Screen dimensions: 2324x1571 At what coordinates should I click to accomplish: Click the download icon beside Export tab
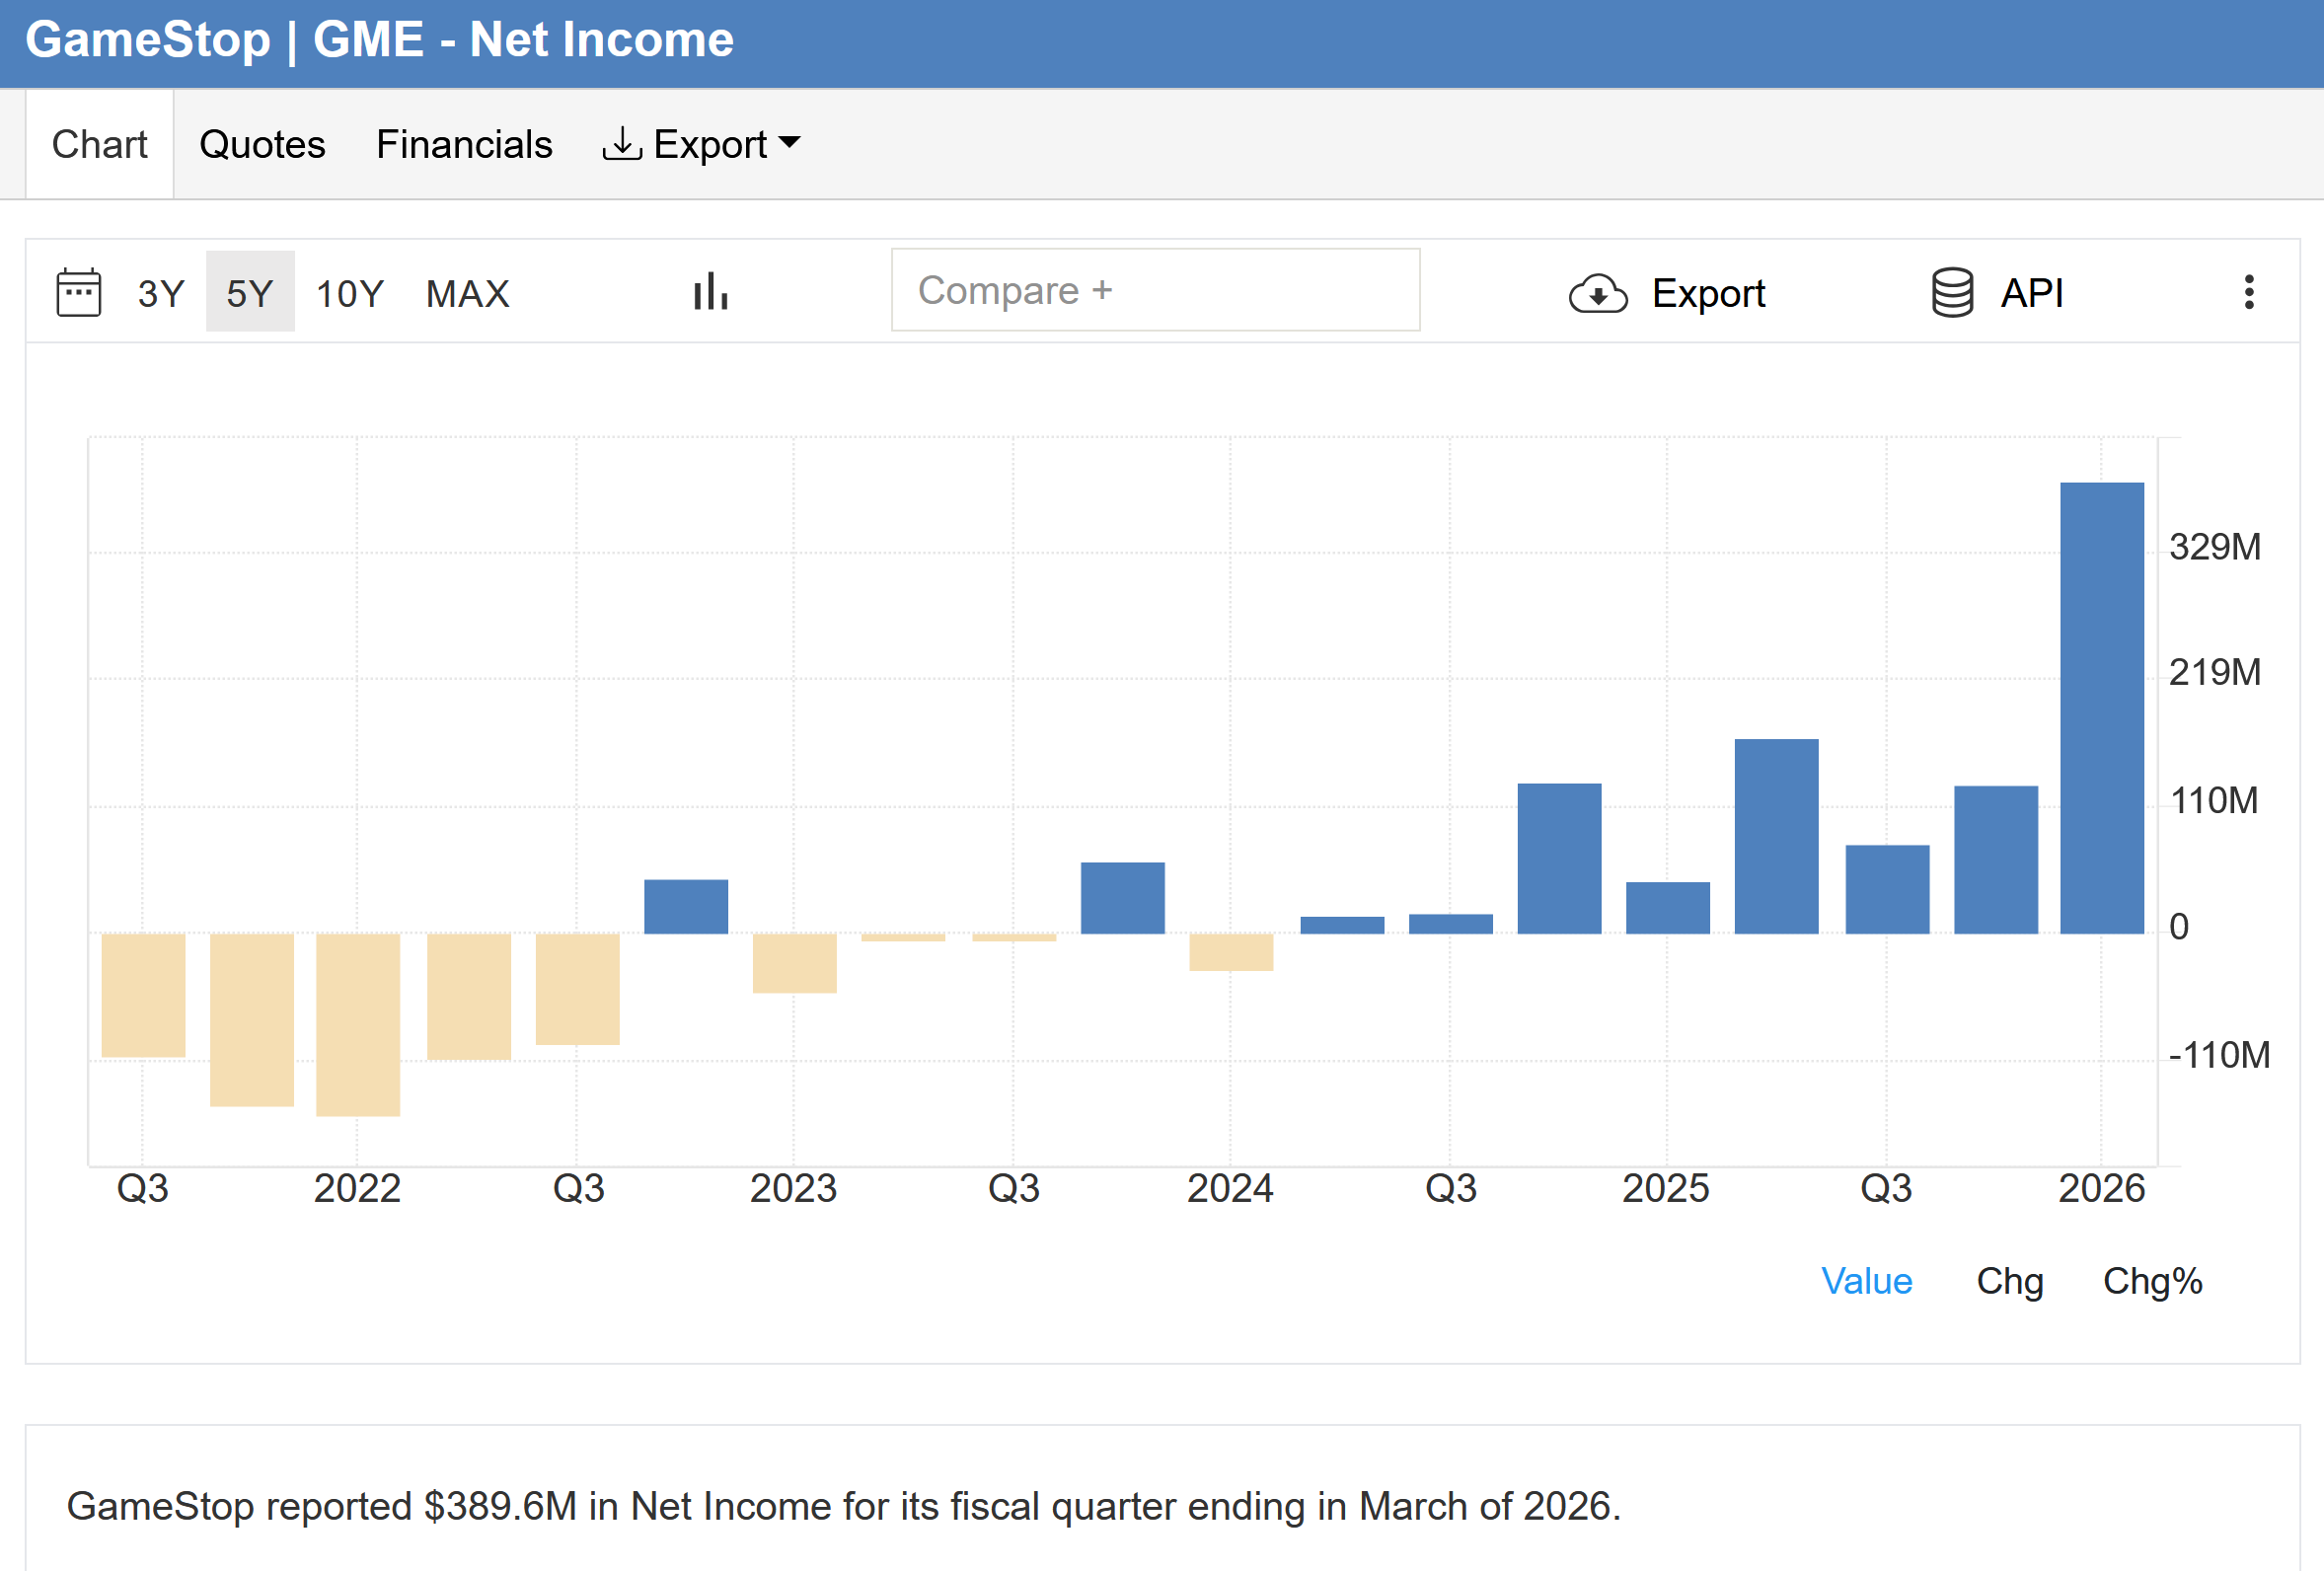click(622, 144)
